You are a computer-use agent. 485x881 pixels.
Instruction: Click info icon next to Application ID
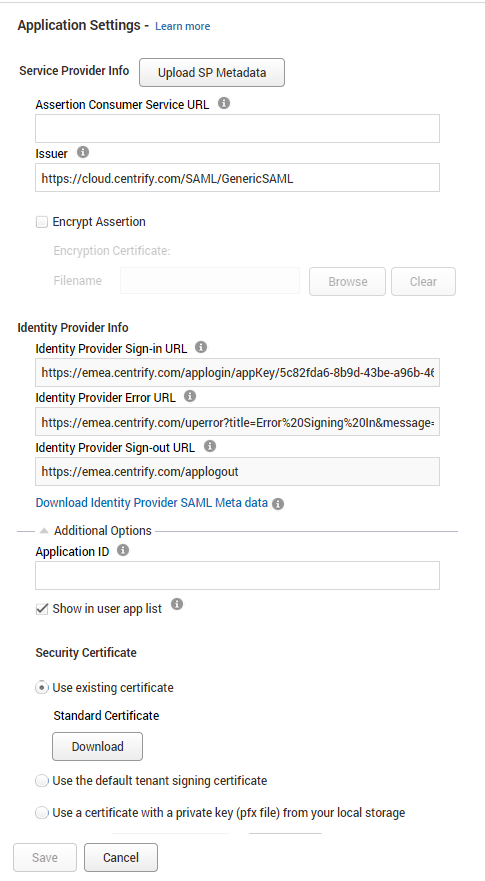pyautogui.click(x=123, y=550)
